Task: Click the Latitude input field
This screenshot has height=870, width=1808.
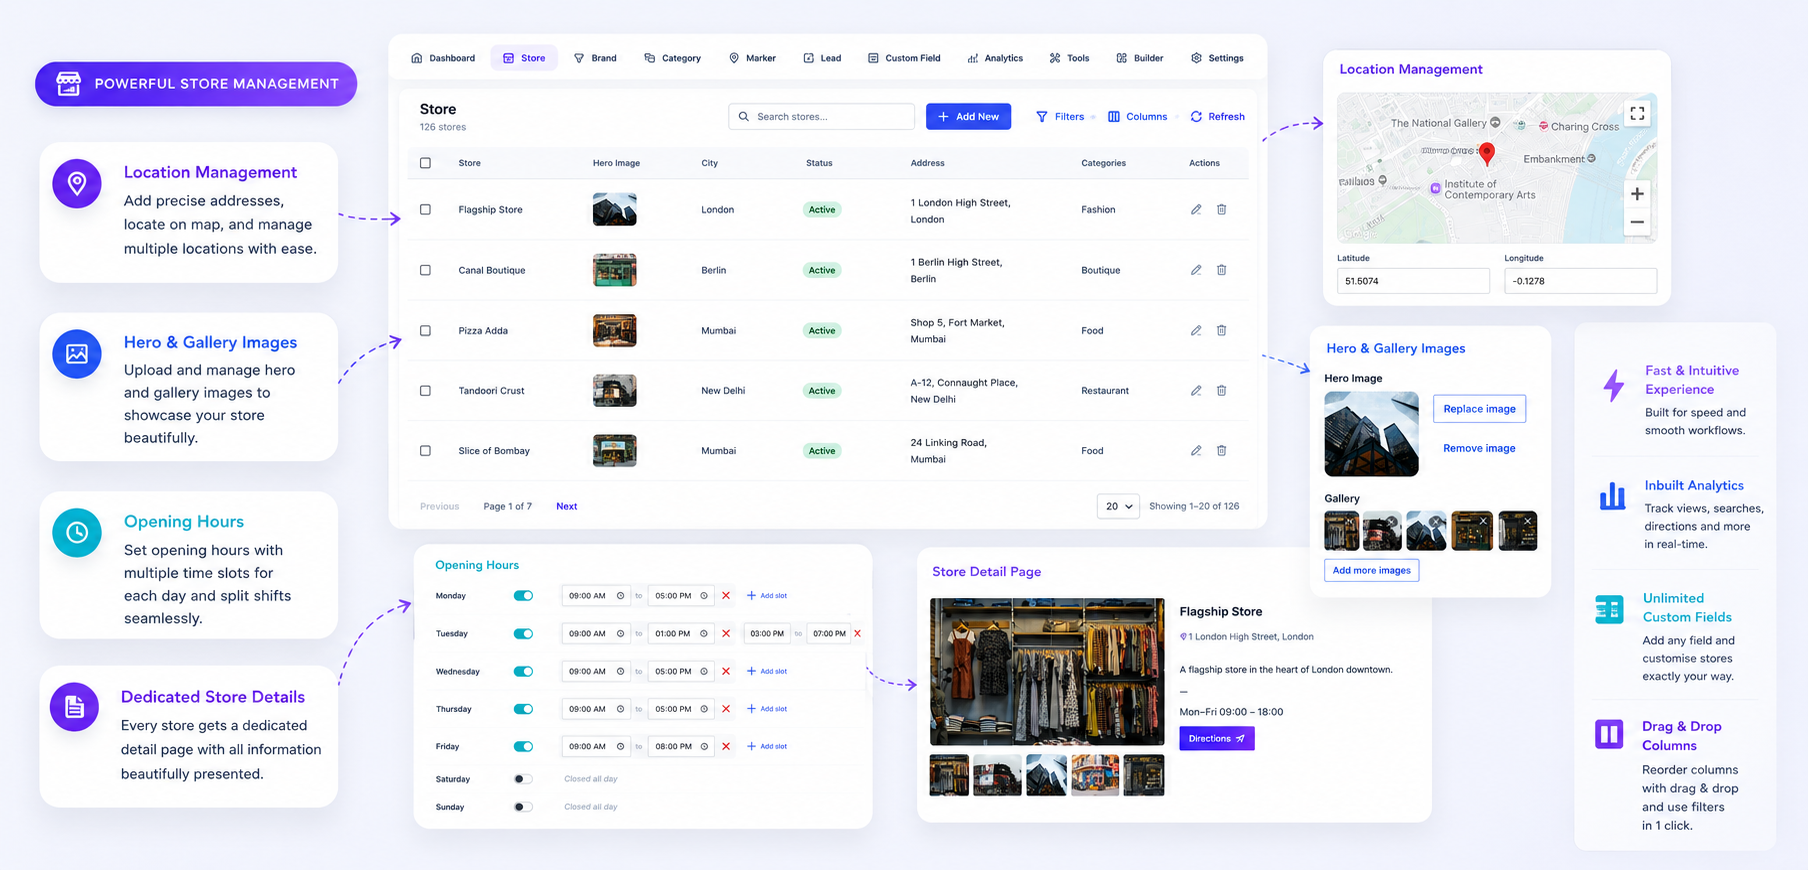Action: coord(1413,281)
